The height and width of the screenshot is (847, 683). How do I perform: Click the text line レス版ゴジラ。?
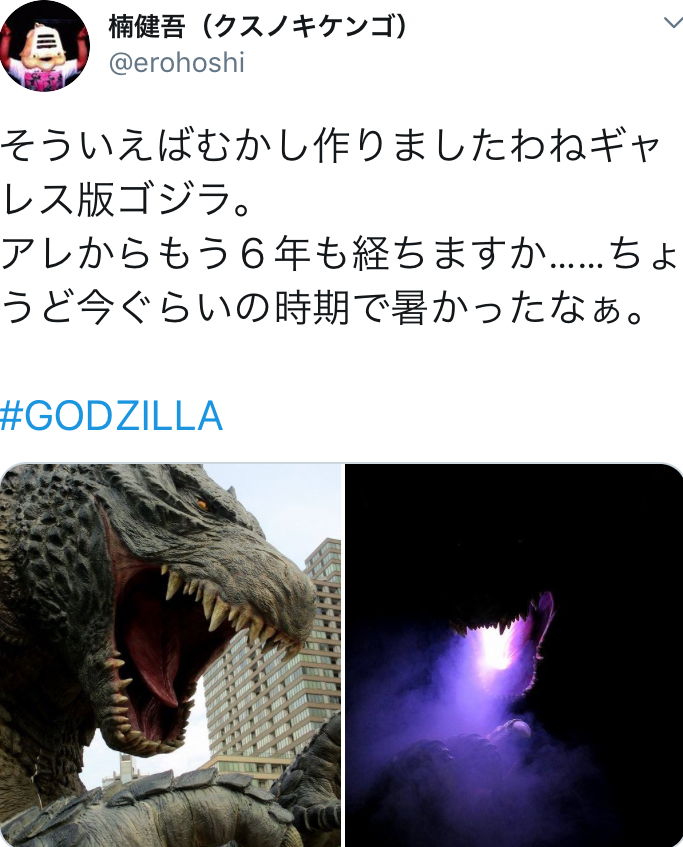click(x=125, y=199)
